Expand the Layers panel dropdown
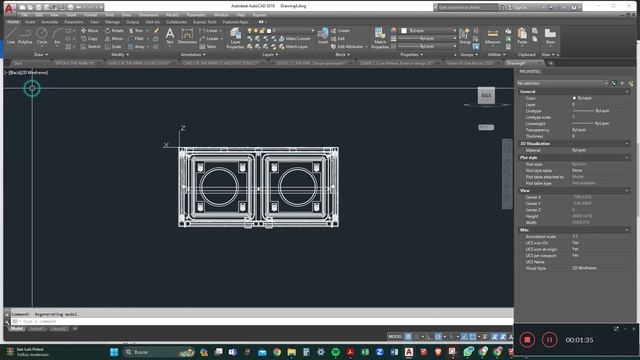Viewport: 640px width, 360px height. click(270, 54)
